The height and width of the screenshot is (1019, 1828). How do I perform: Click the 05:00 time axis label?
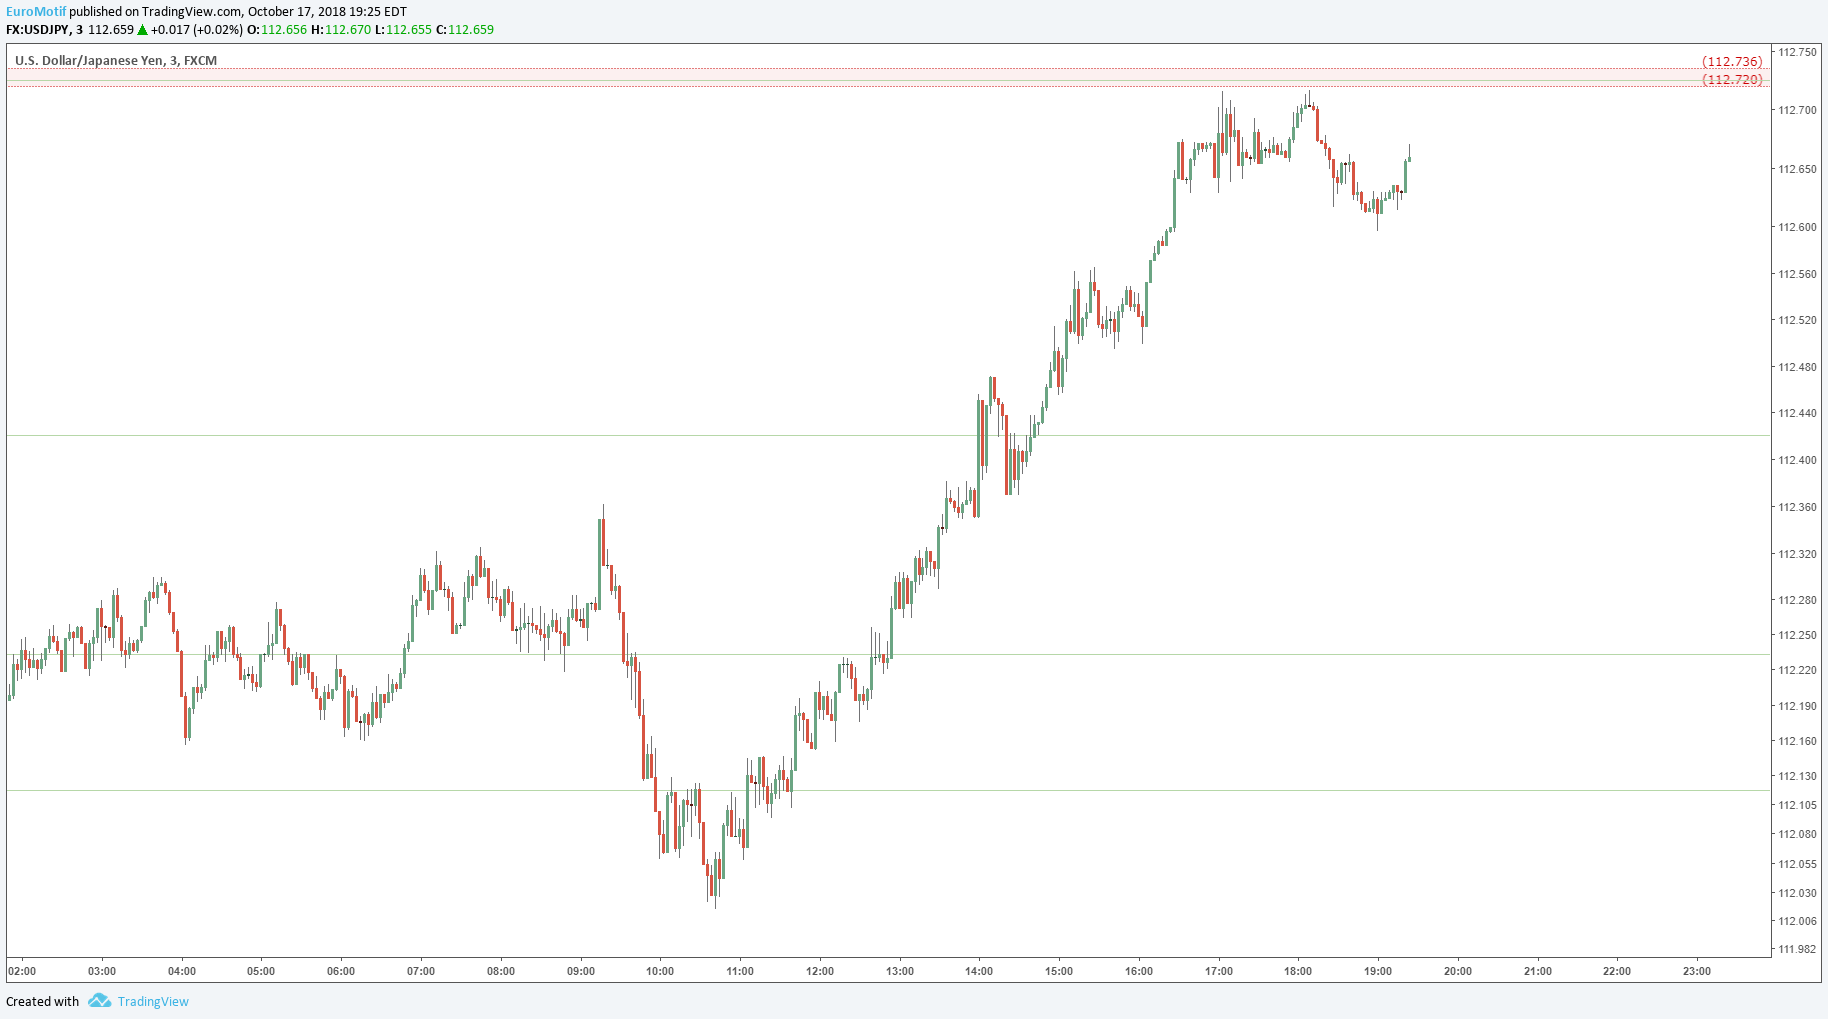(x=261, y=971)
